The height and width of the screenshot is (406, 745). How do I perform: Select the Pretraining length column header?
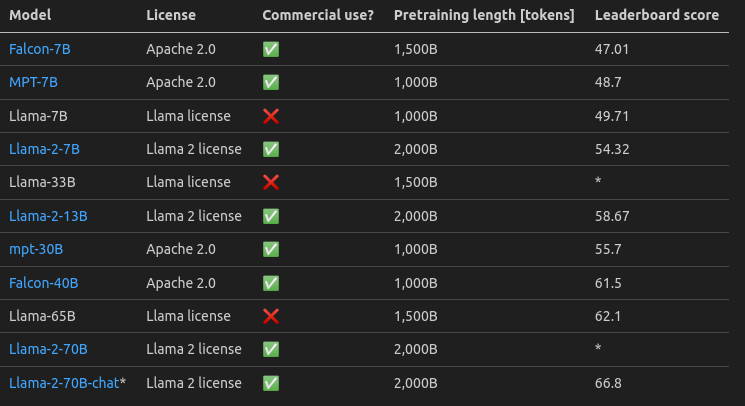pyautogui.click(x=483, y=16)
